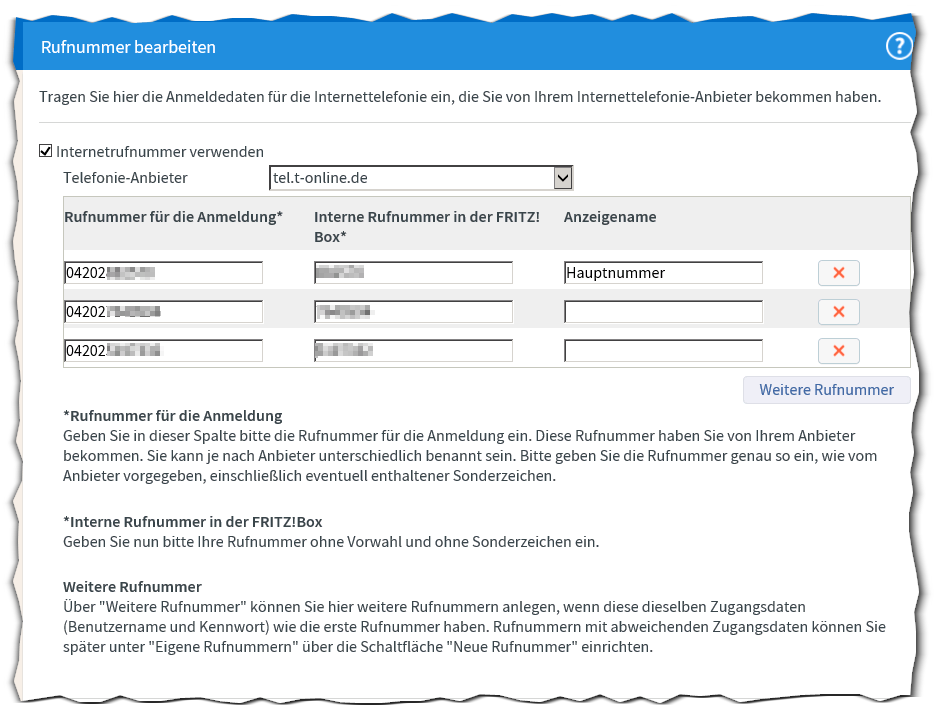Focus second row Interne Rufnummer field
936x720 pixels.
[413, 312]
